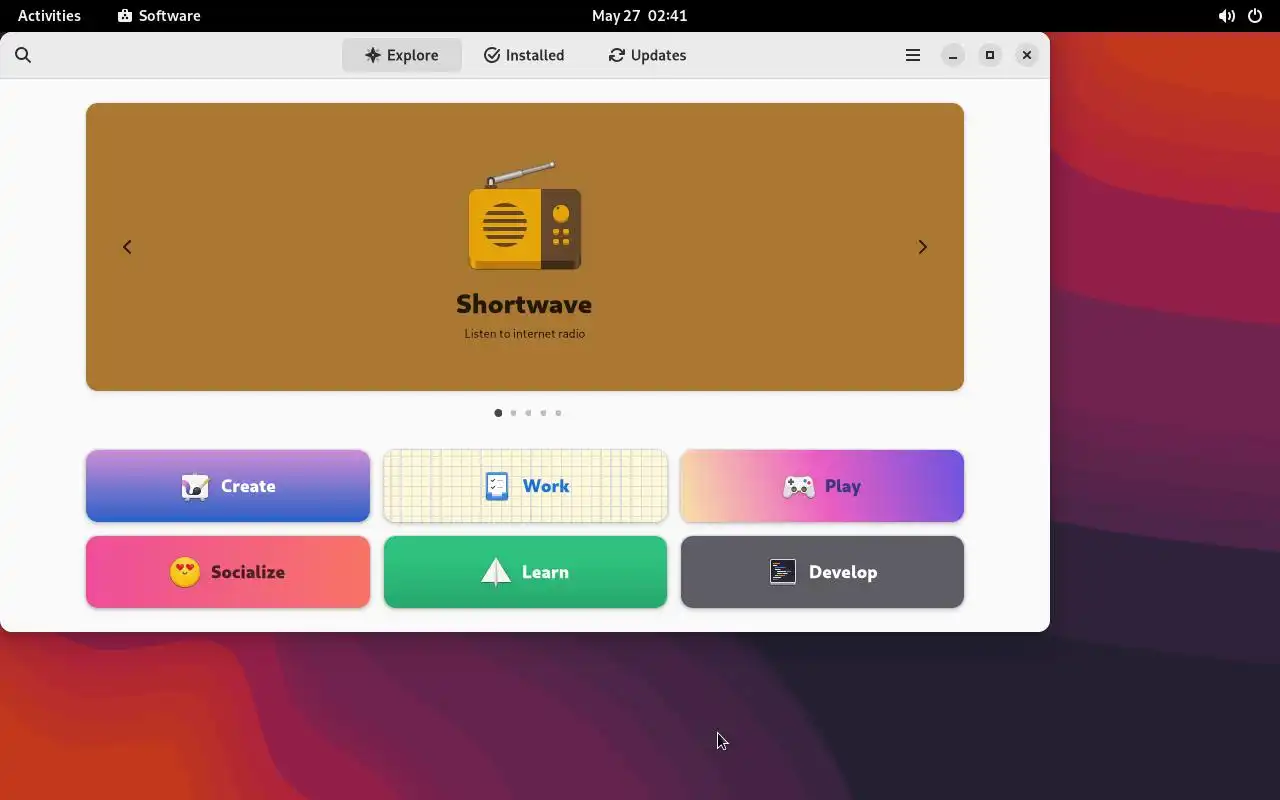This screenshot has width=1280, height=800.
Task: Minimize the Software window
Action: pos(953,55)
